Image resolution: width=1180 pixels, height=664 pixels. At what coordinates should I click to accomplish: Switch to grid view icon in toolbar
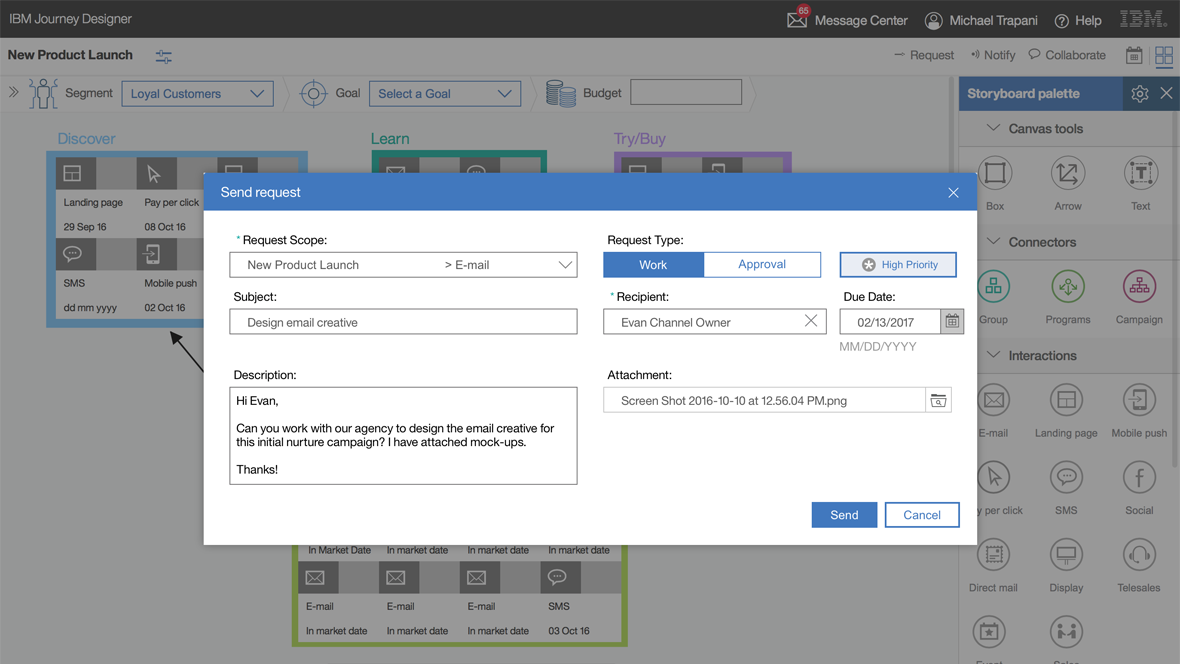(x=1163, y=55)
